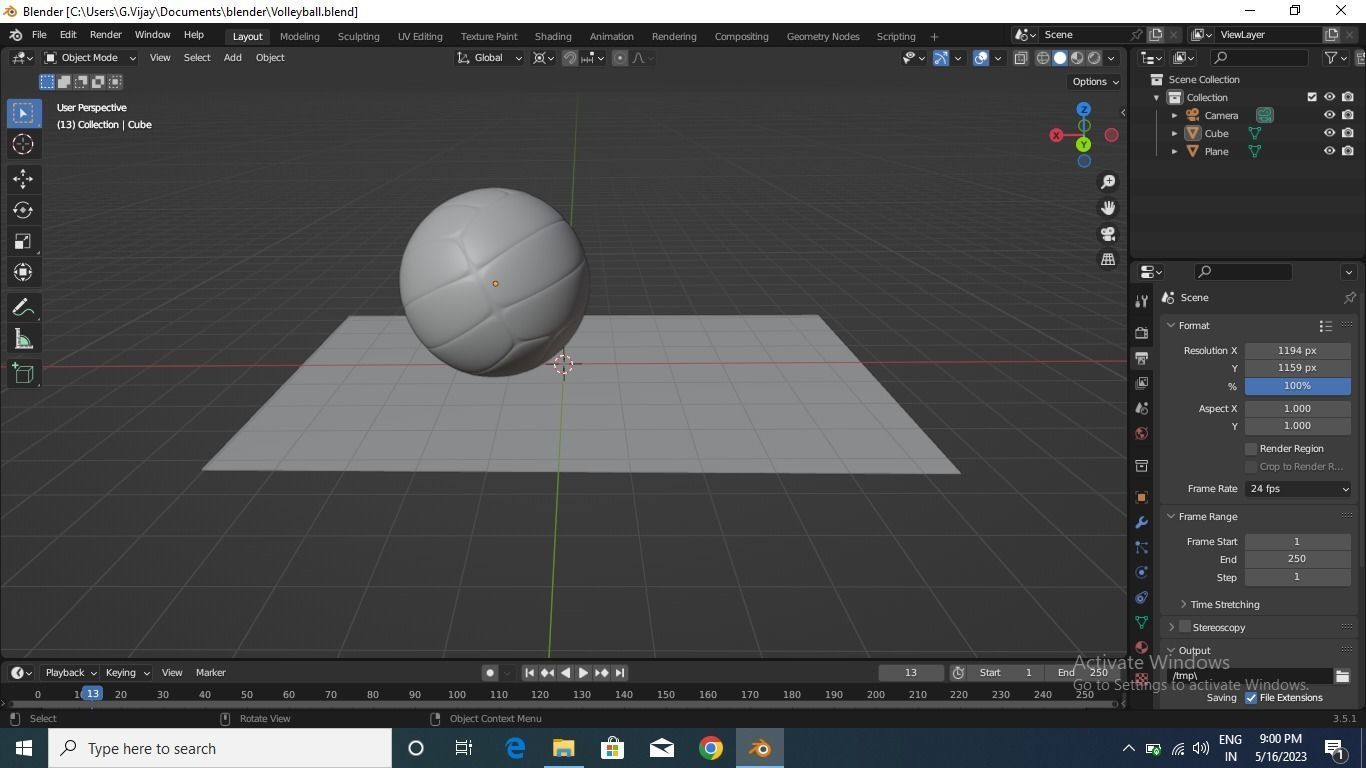Open the Physics properties tab

pos(1141,572)
